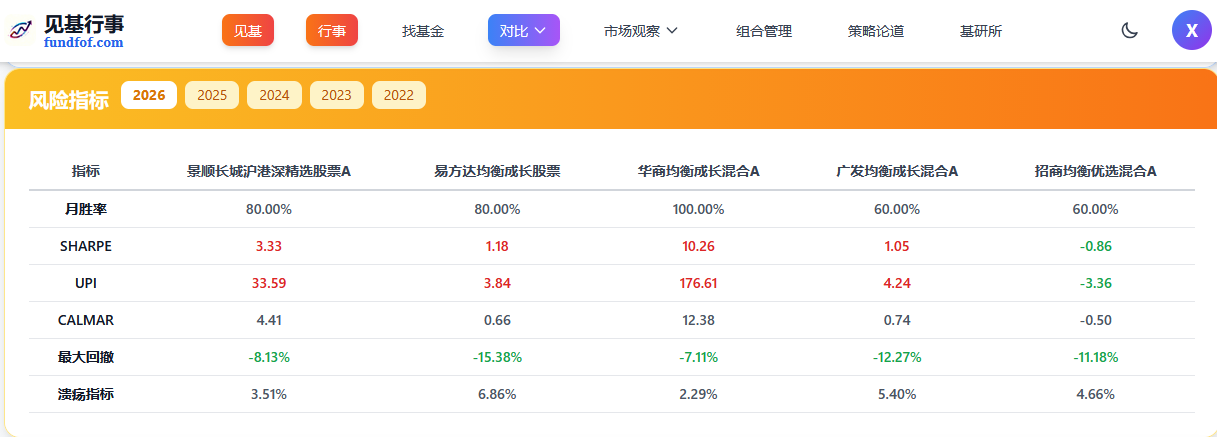Click the 月胜率 row label
Screen dimensions: 1217x437
coord(86,209)
